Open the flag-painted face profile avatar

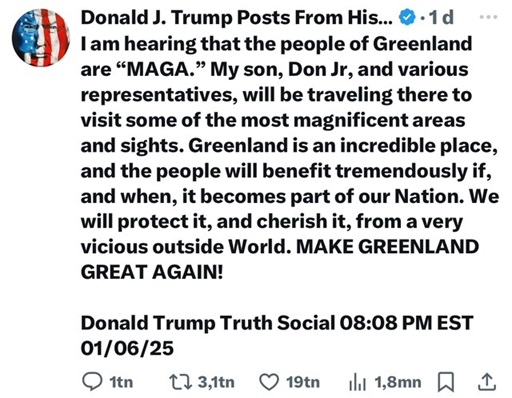[x=41, y=38]
